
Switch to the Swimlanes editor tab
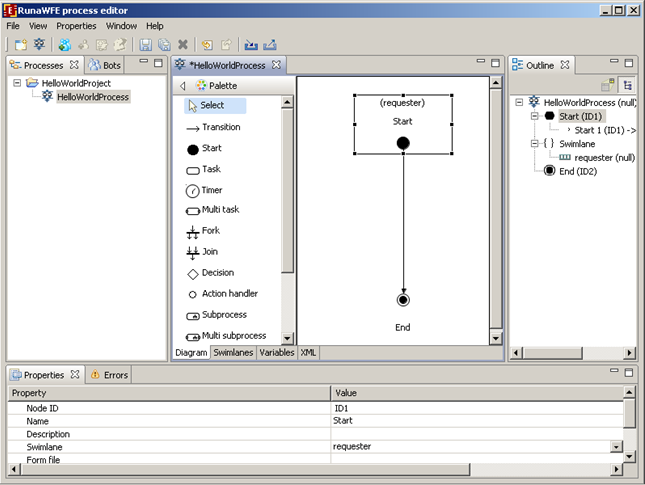[x=233, y=353]
